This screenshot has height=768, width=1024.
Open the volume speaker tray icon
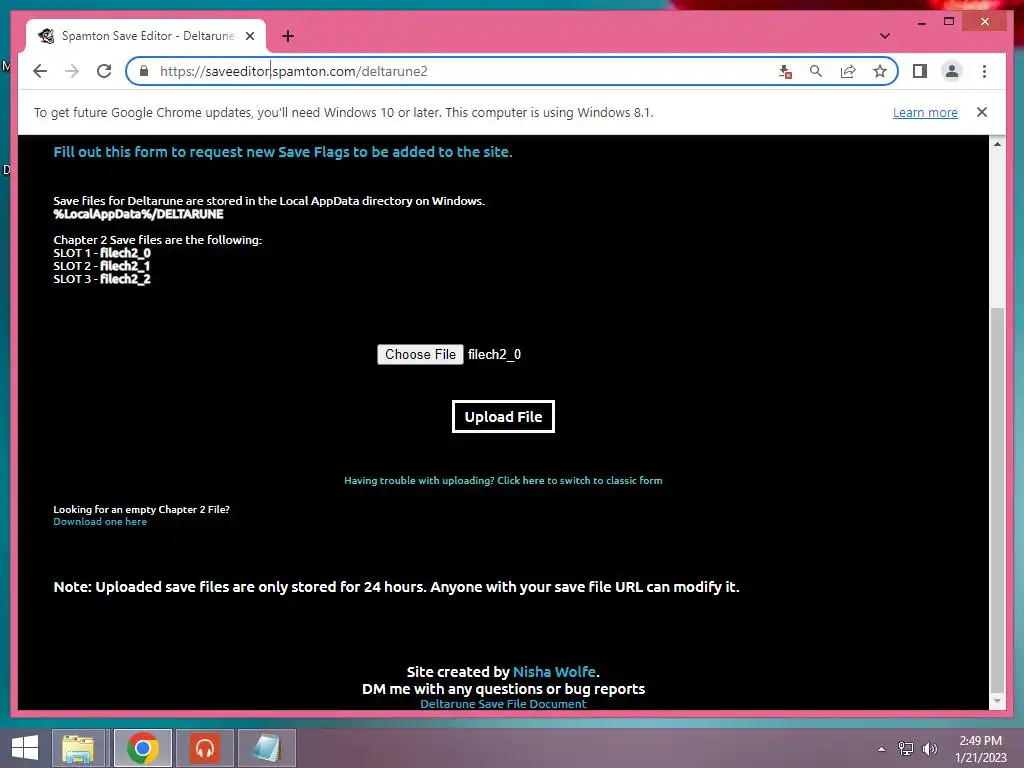pos(929,749)
